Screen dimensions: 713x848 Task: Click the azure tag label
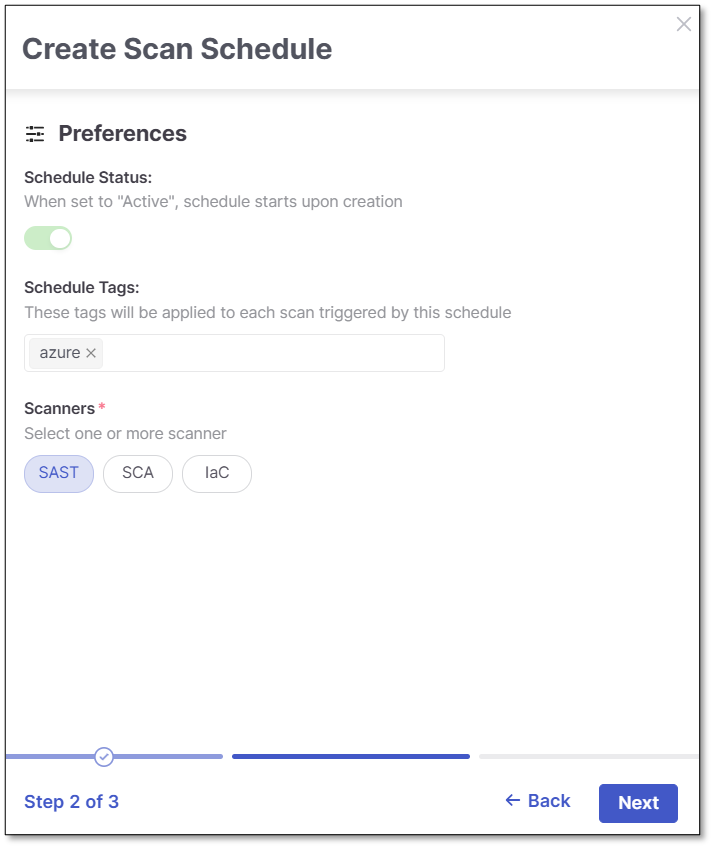tap(59, 353)
